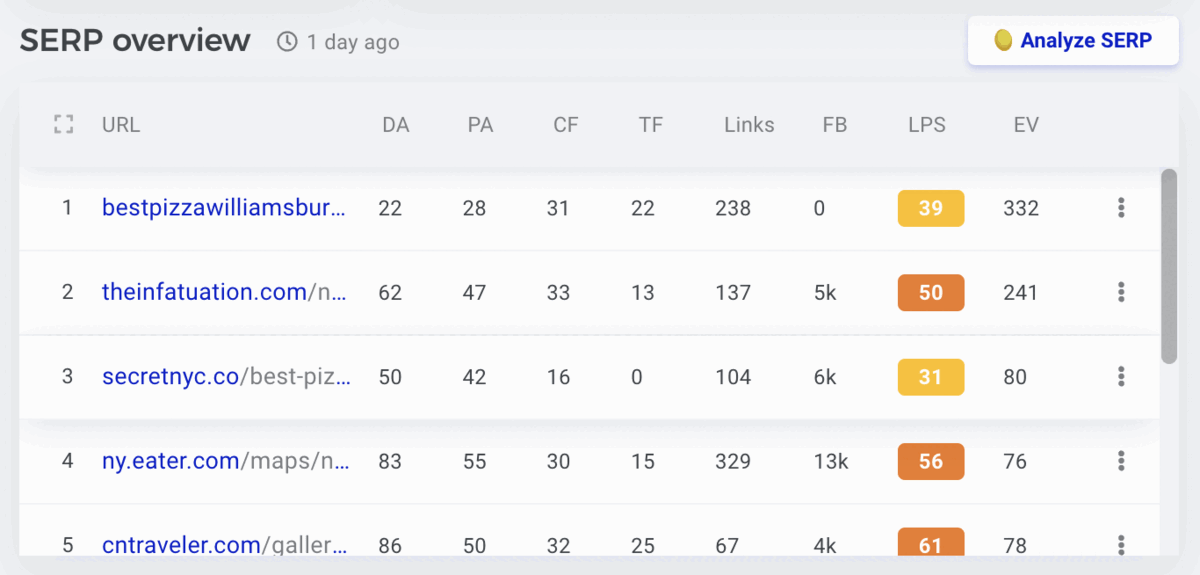Open the three-dot menu for theinfatuation.com row
Screen dimensions: 1200x575
[1121, 292]
